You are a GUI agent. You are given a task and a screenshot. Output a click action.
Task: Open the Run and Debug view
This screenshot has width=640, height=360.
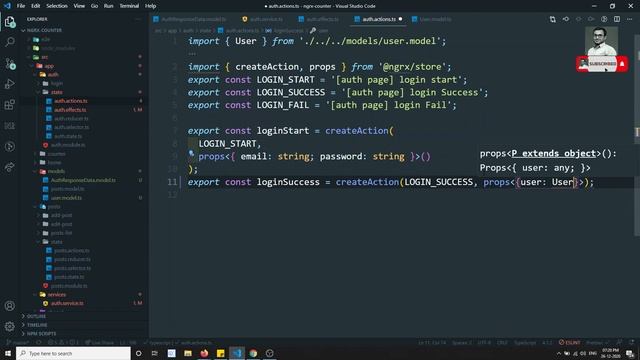(10, 84)
